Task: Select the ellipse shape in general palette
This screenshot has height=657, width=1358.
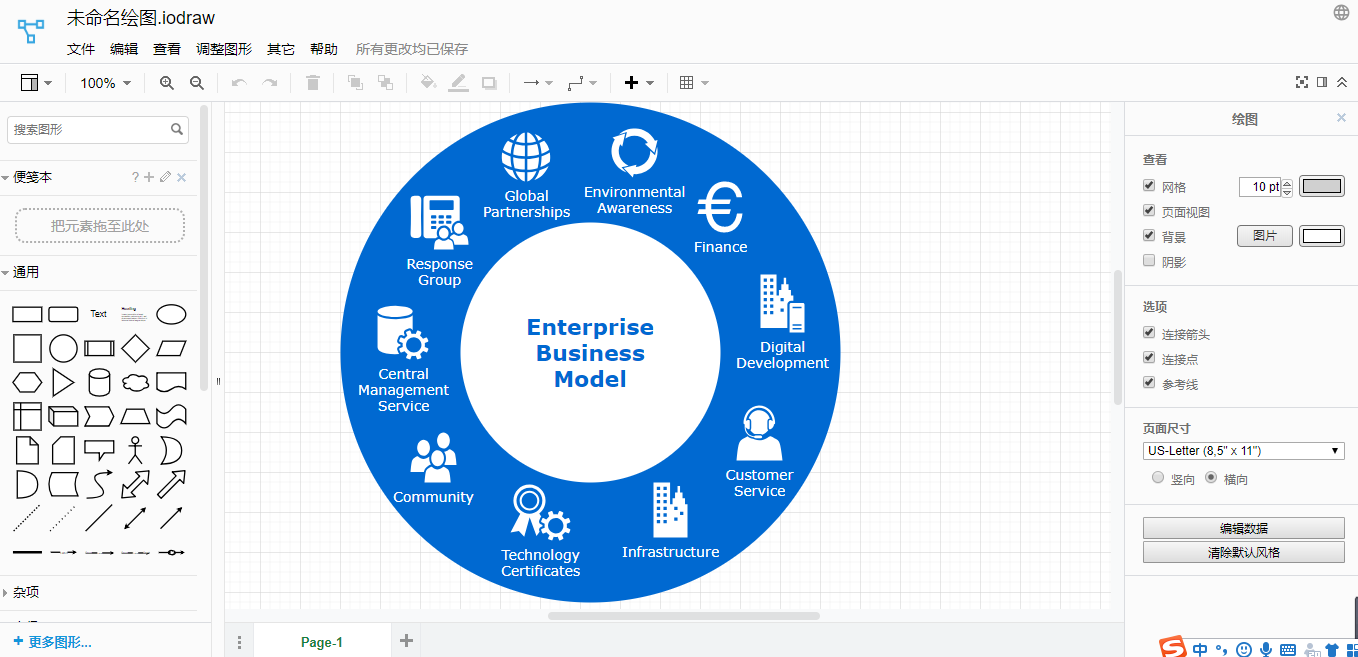Action: 171,314
